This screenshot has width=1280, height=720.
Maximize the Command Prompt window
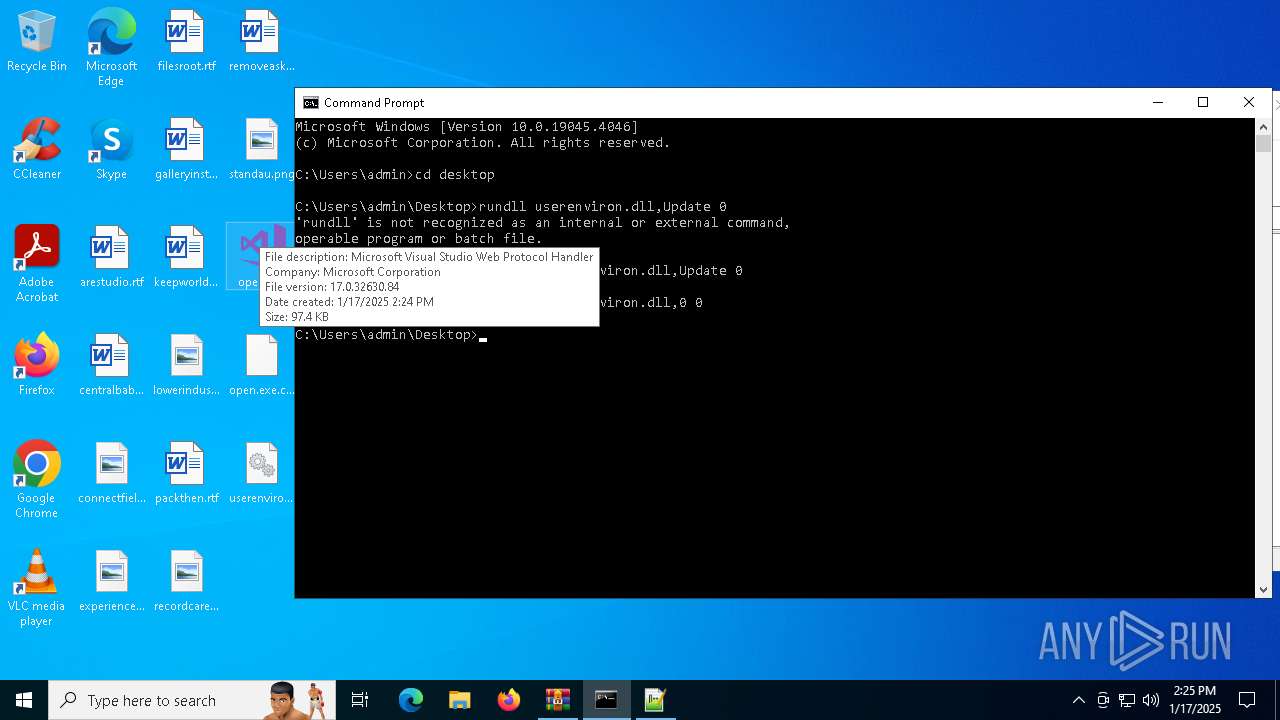[x=1203, y=102]
